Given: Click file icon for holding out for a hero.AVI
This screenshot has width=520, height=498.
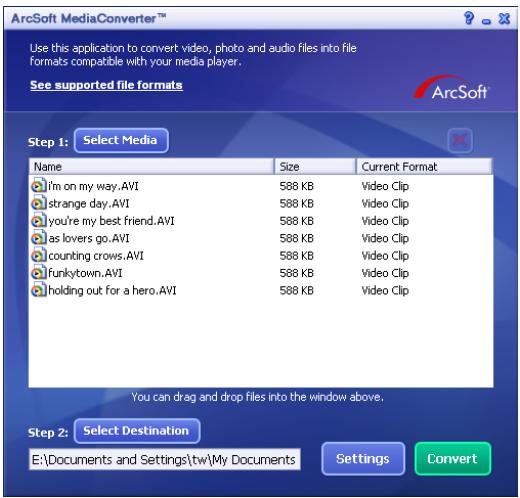Looking at the screenshot, I should click(39, 290).
